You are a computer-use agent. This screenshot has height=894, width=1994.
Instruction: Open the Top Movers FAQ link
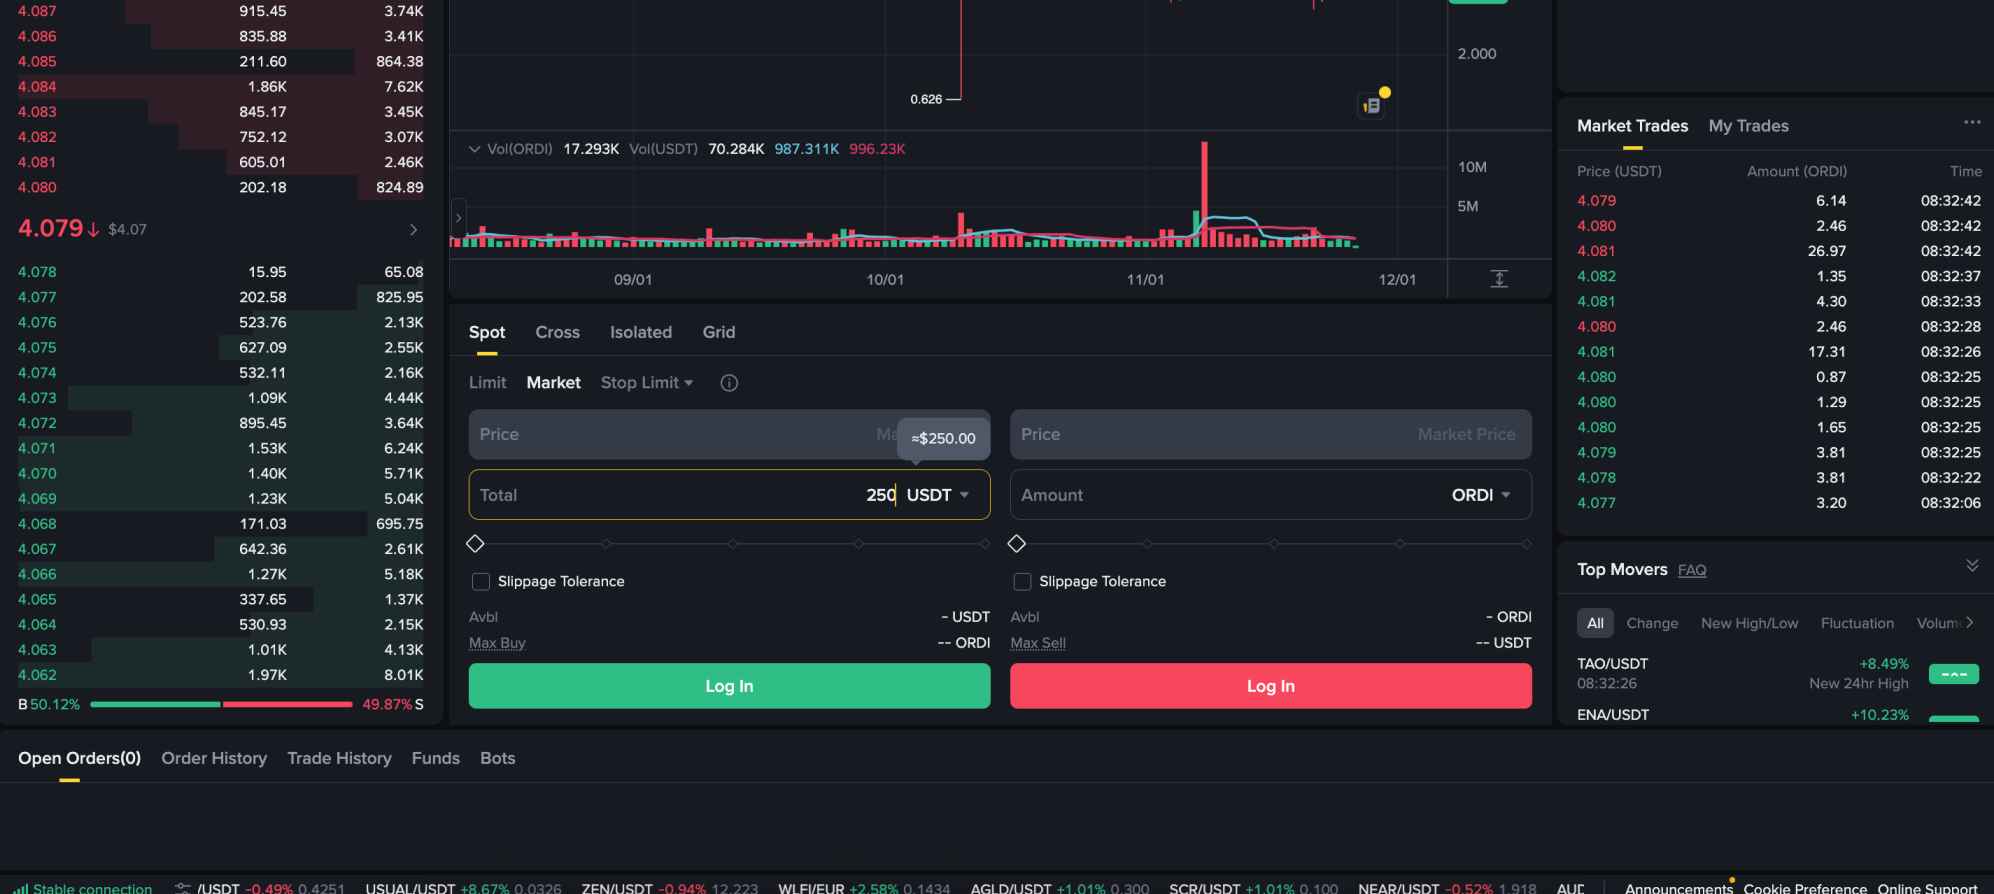click(1692, 570)
